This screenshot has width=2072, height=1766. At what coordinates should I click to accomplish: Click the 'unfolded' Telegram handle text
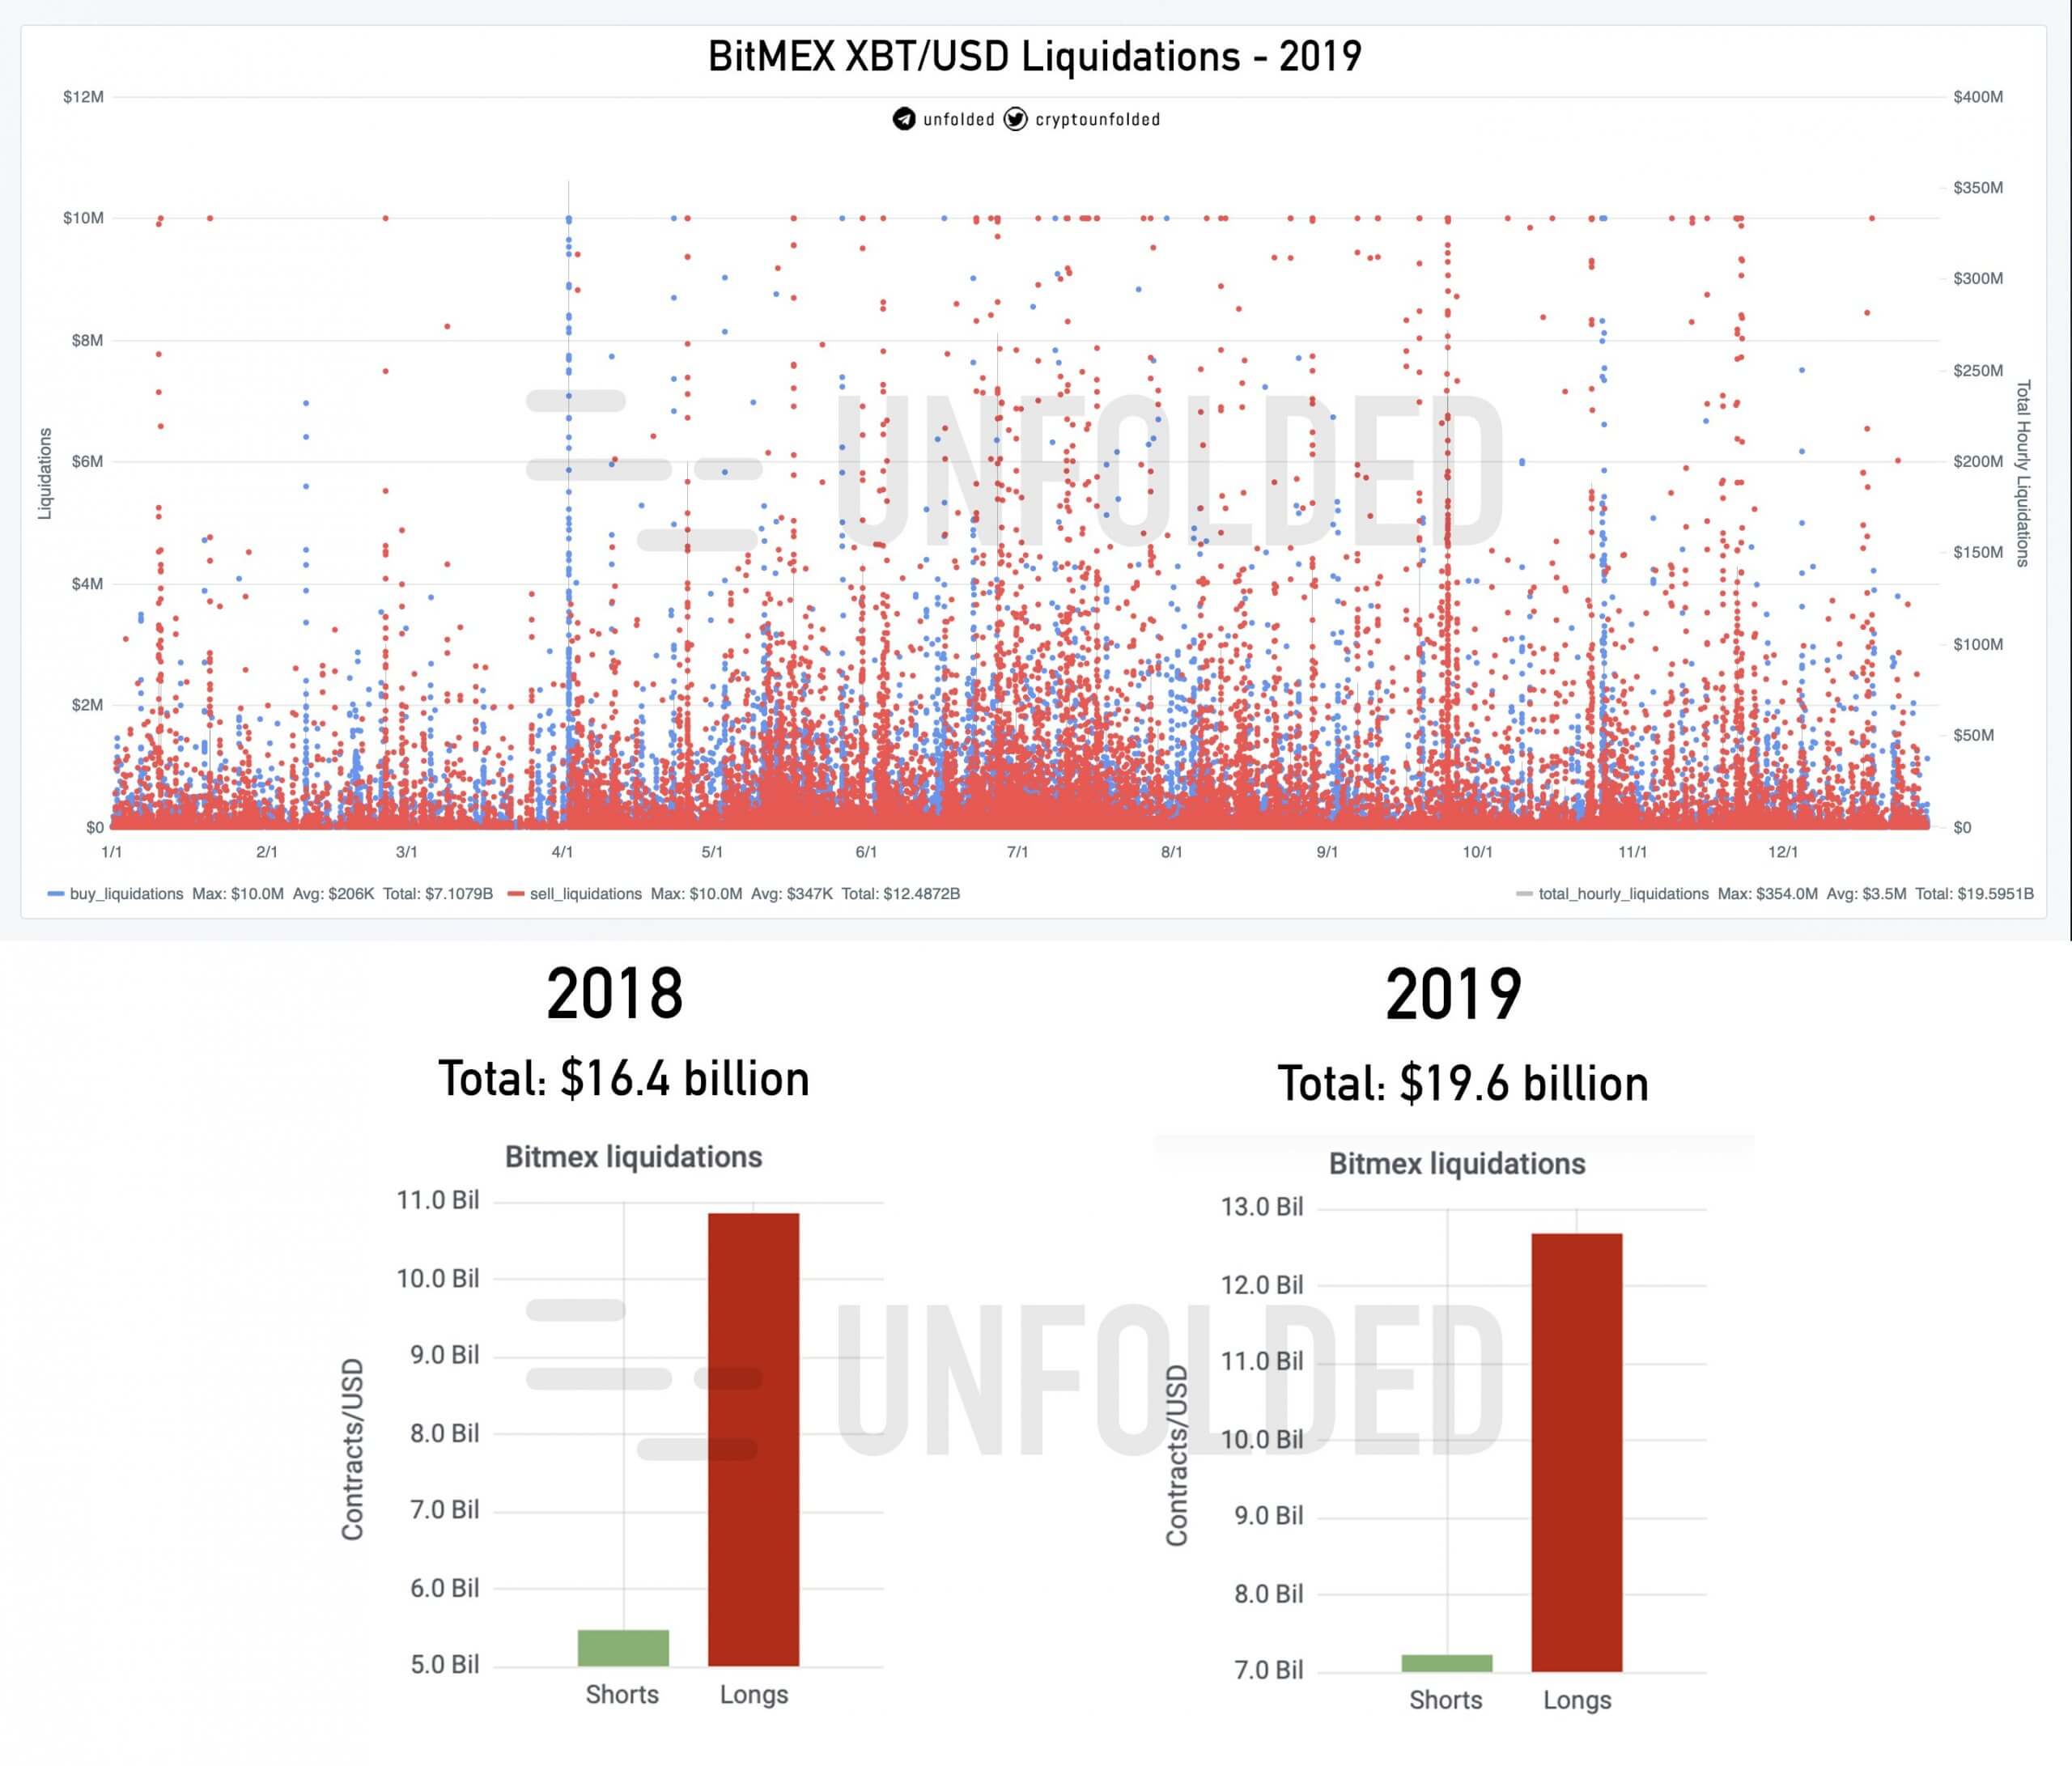pyautogui.click(x=958, y=120)
